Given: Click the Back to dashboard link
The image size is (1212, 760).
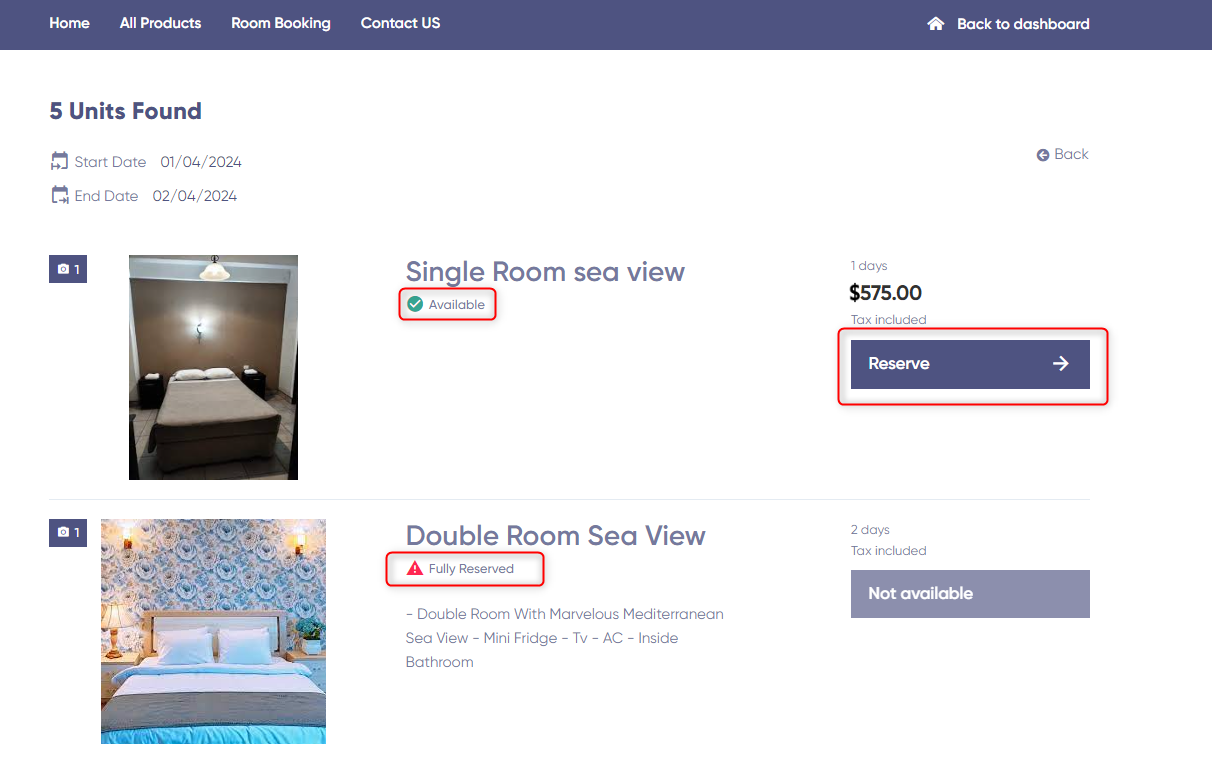Looking at the screenshot, I should pyautogui.click(x=1022, y=24).
